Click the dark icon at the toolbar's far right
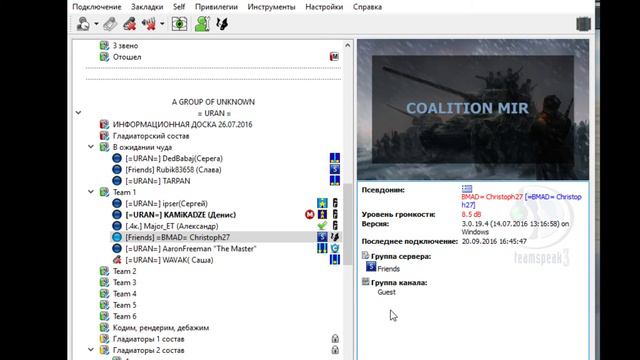640x360 pixels. (x=583, y=24)
